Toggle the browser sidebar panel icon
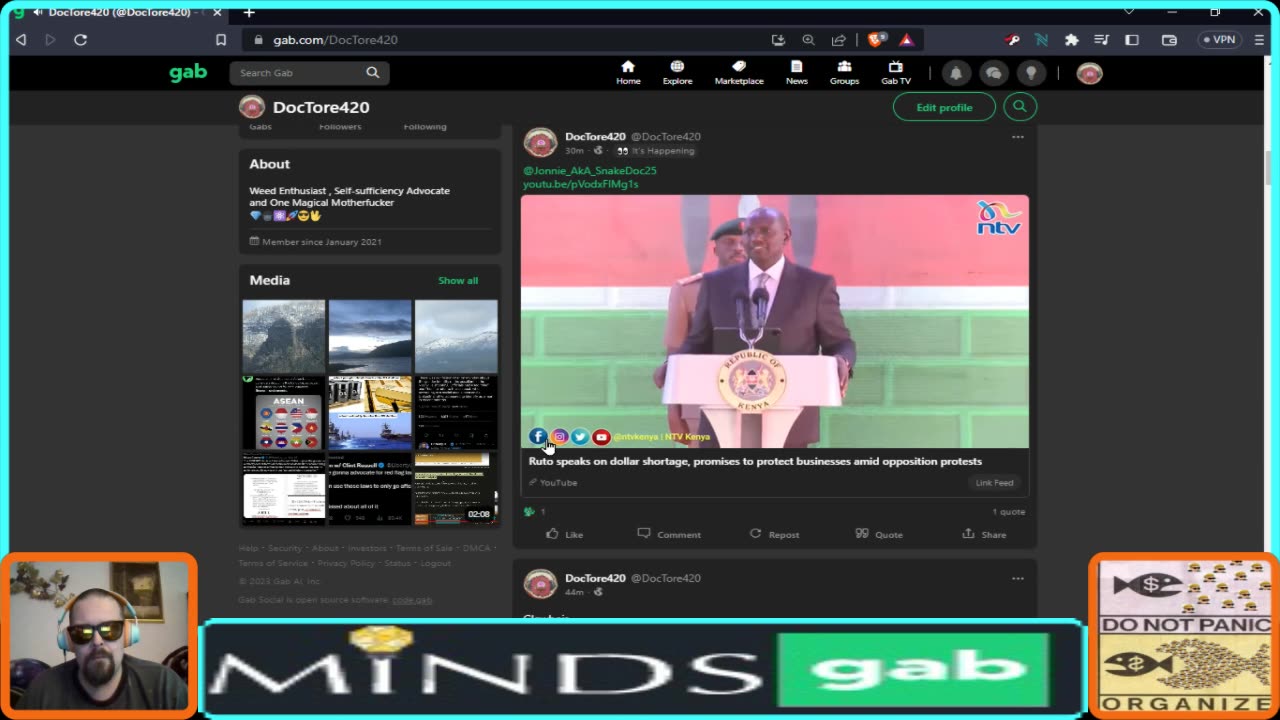1280x720 pixels. pos(1132,40)
